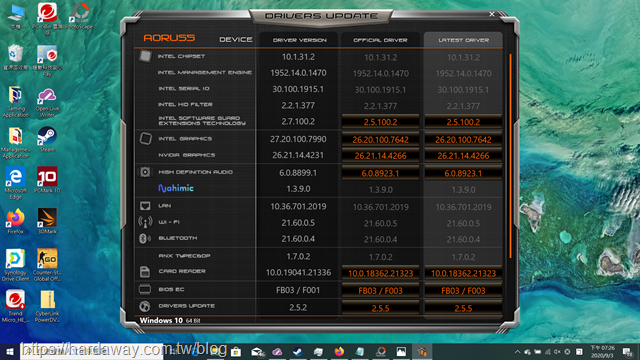Install official Intel Graphics driver 26.20.100.7642

[380, 140]
